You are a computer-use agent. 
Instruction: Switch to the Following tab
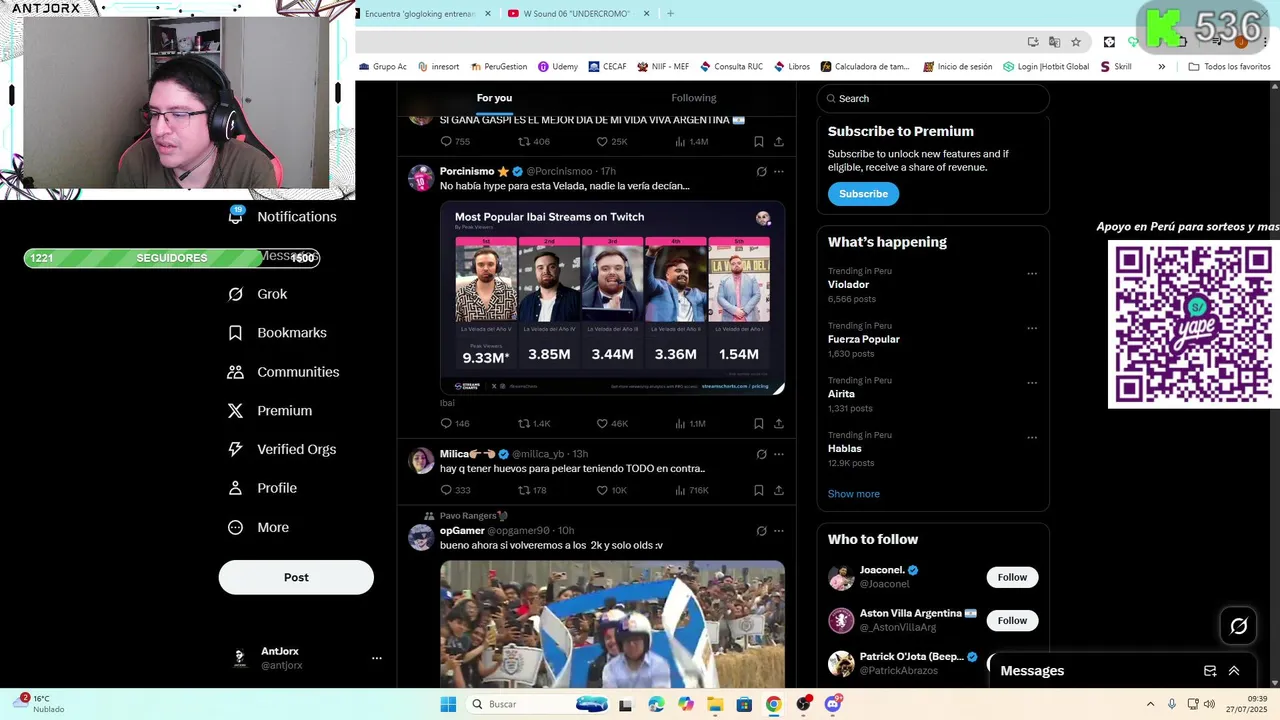coord(693,98)
